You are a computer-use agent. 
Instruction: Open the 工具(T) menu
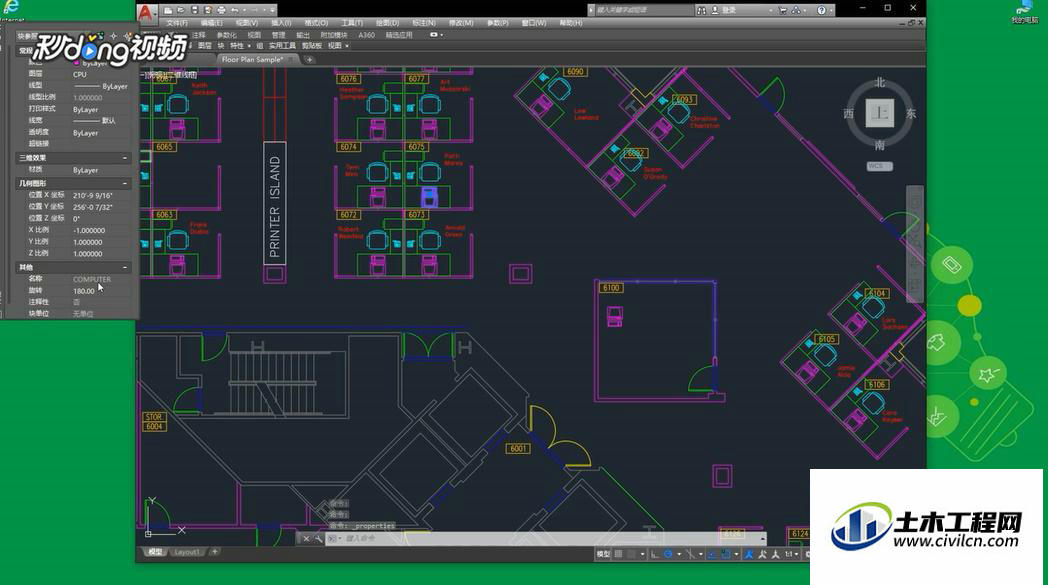tap(352, 23)
